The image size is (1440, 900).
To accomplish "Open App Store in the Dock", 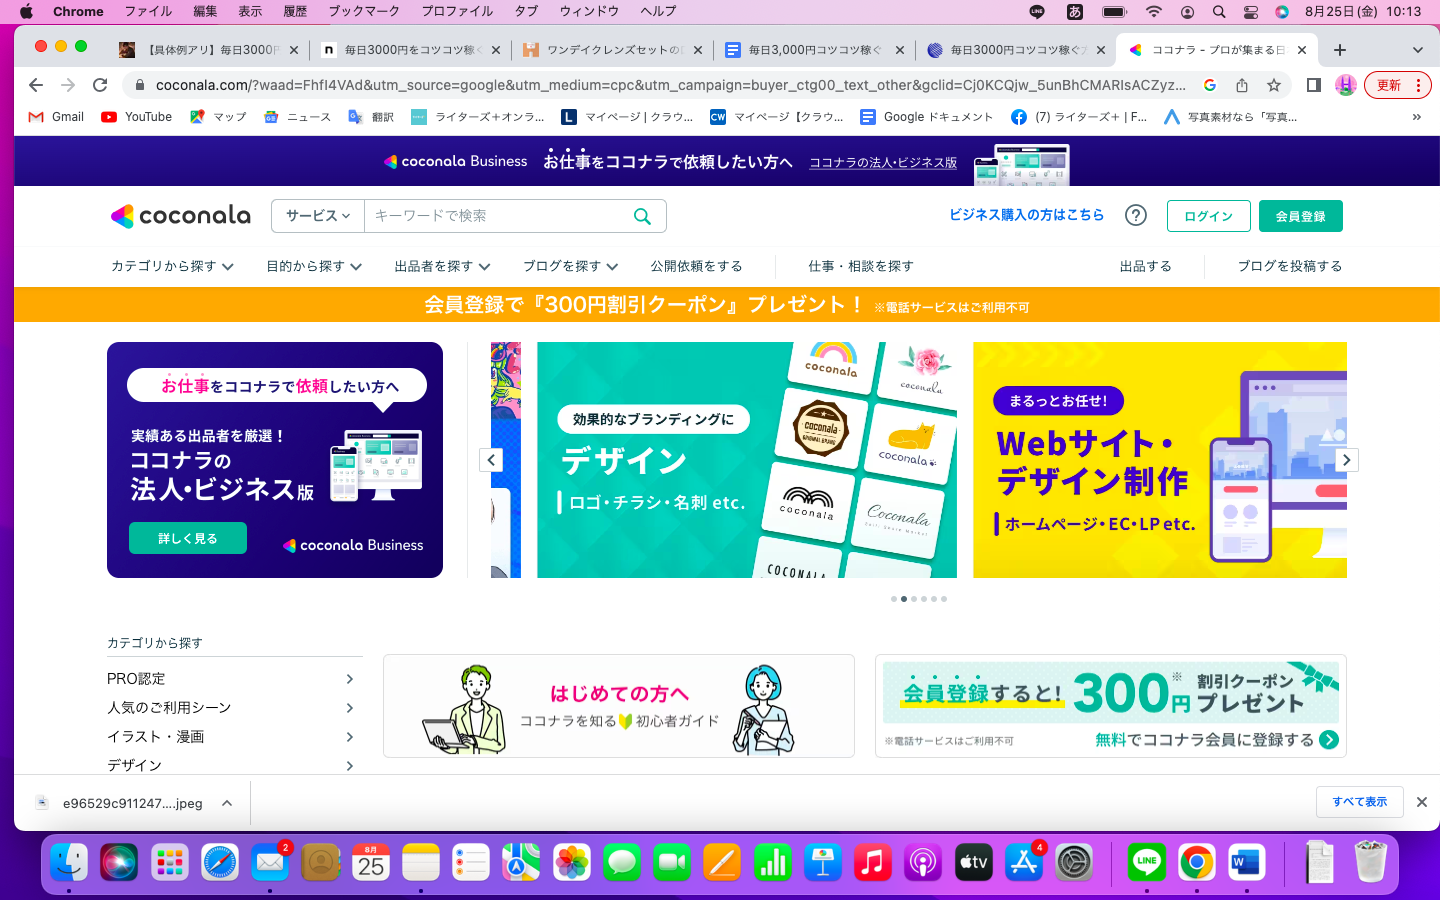I will point(1024,862).
